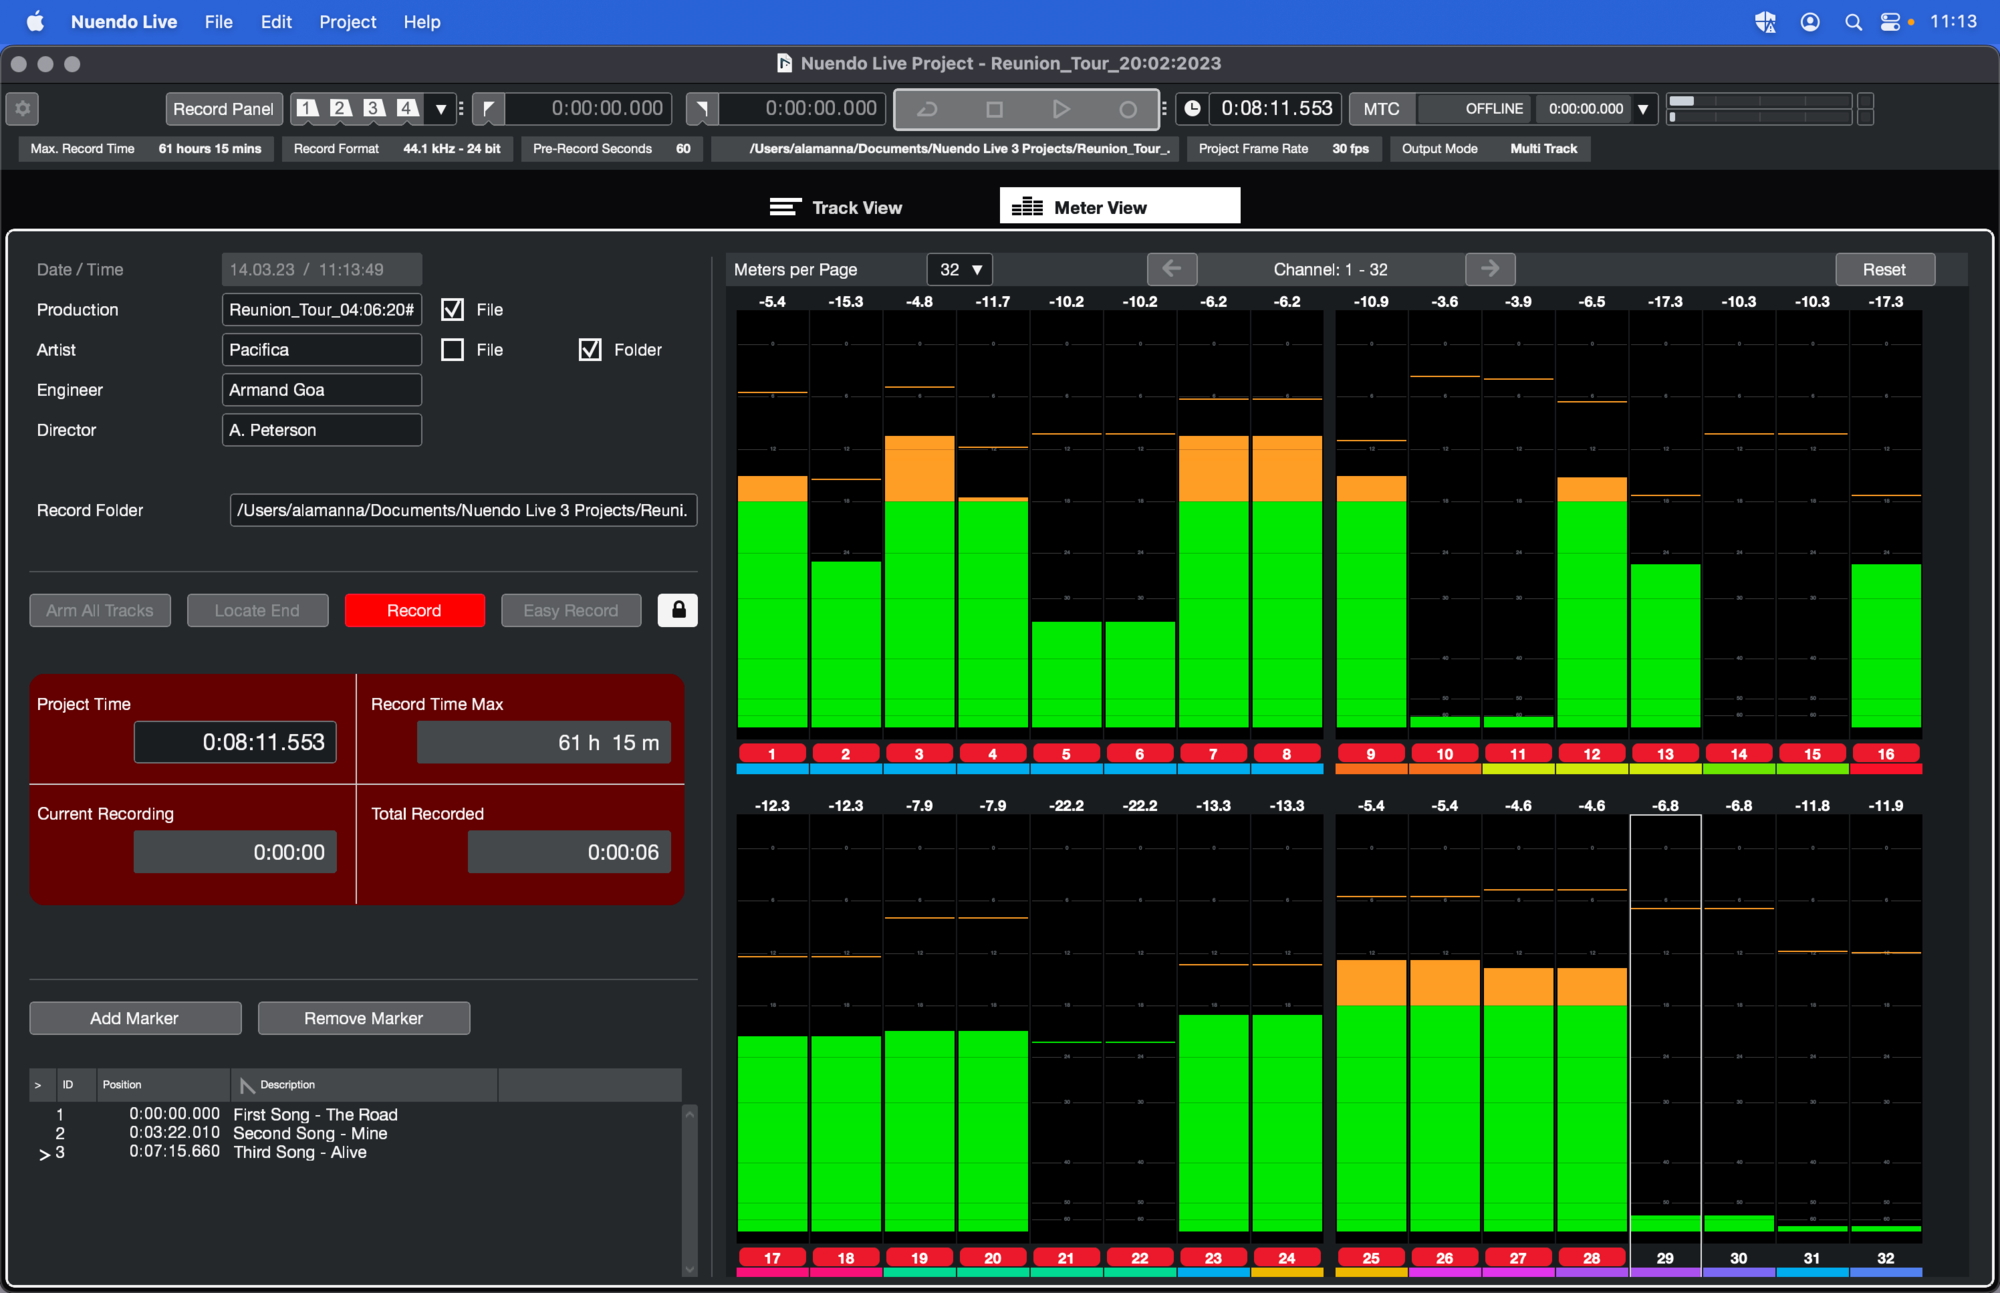Open the Project menu
The width and height of the screenshot is (2000, 1293).
point(347,21)
